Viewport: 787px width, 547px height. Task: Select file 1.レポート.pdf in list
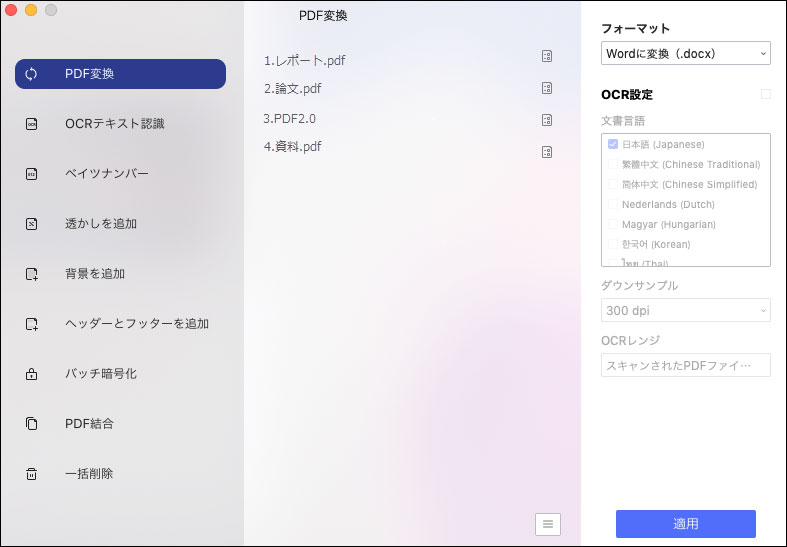click(305, 61)
